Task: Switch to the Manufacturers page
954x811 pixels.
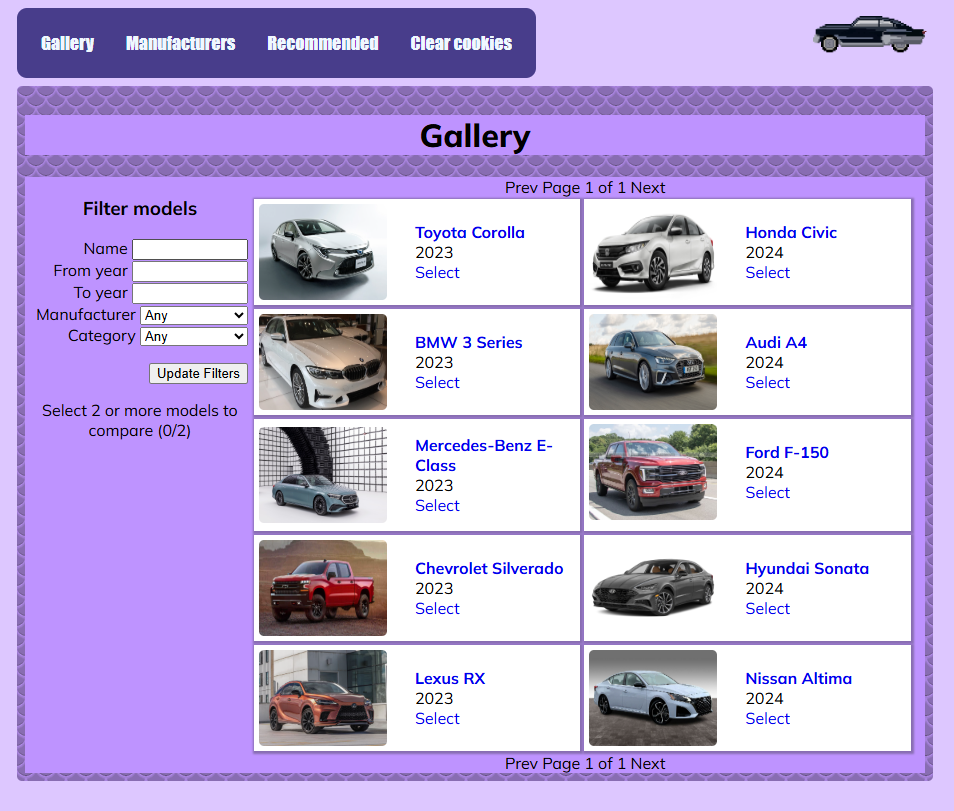Action: click(180, 43)
